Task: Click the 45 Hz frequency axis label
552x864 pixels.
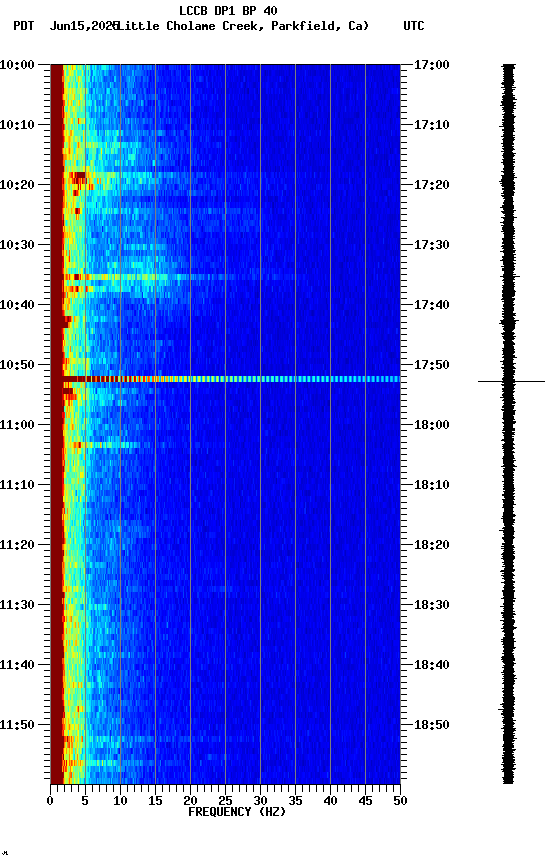Action: click(365, 801)
